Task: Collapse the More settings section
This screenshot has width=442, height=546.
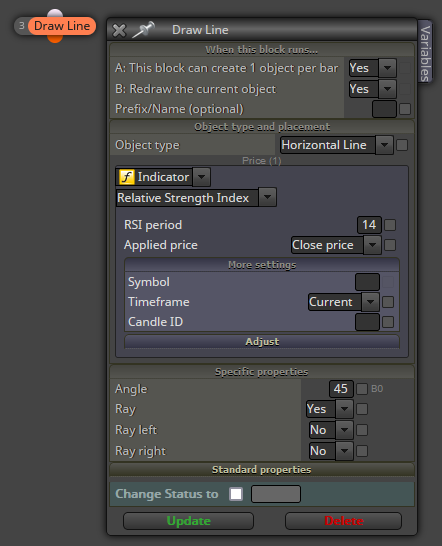Action: pos(262,265)
